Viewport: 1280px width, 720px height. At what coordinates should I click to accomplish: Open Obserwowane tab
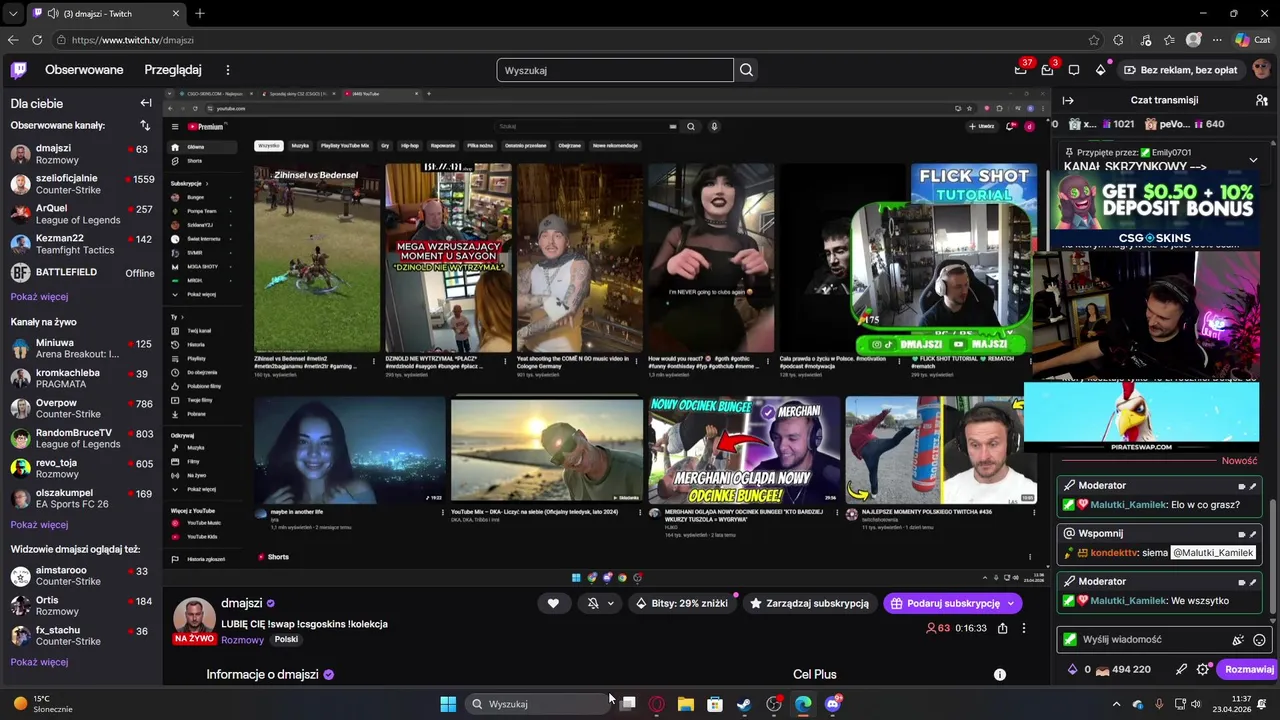(84, 70)
